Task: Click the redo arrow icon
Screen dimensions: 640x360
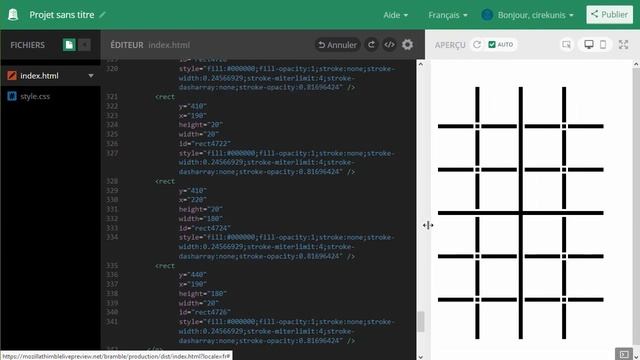Action: [371, 44]
